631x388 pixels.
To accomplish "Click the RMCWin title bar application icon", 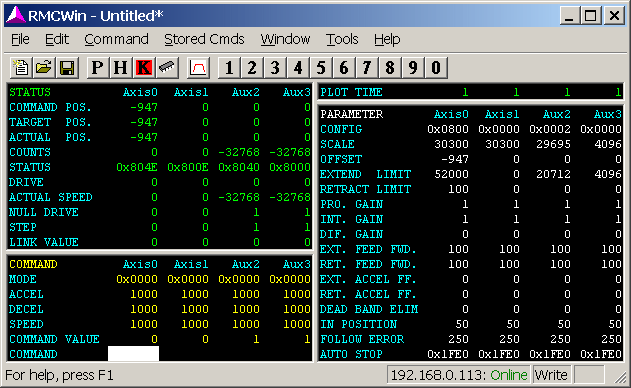I will point(16,15).
